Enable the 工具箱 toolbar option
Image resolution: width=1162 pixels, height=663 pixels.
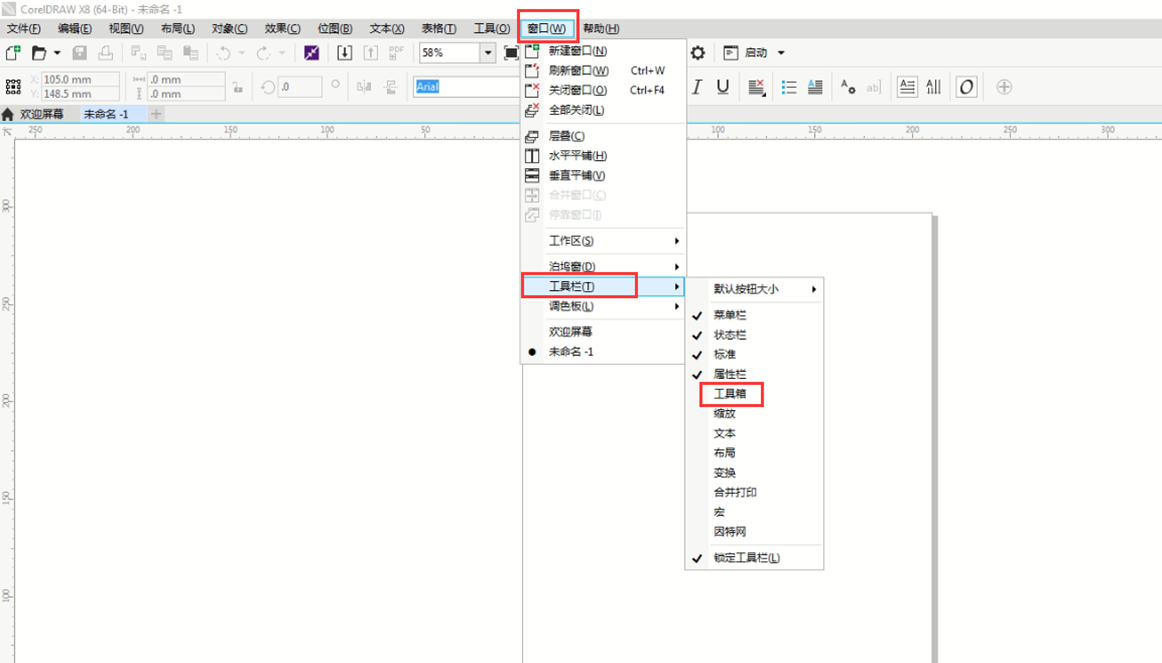coord(730,394)
